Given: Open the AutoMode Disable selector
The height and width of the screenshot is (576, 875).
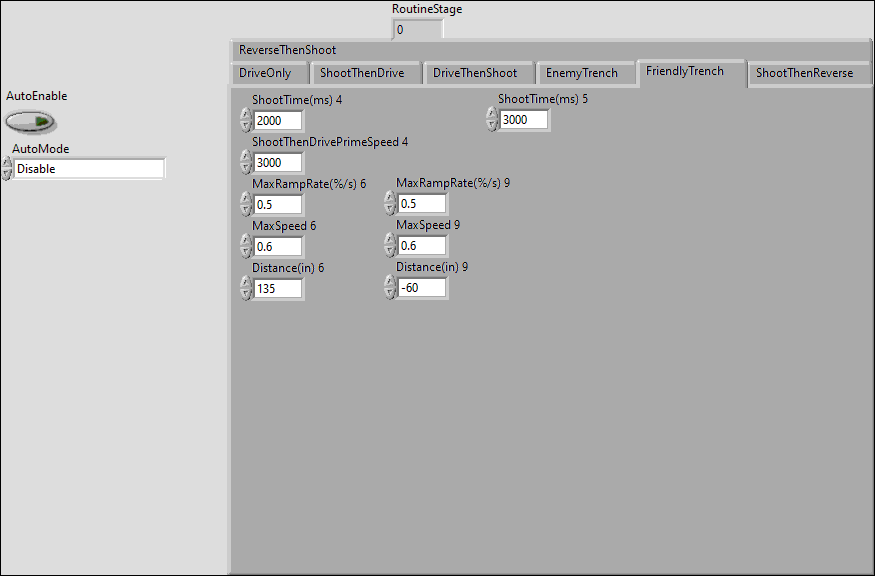Looking at the screenshot, I should pyautogui.click(x=88, y=169).
